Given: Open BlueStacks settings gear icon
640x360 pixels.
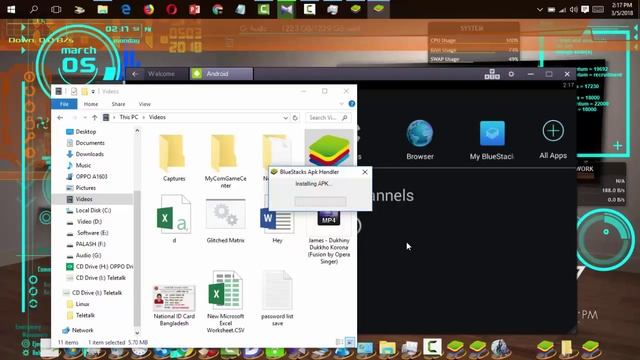Looking at the screenshot, I should pos(511,74).
